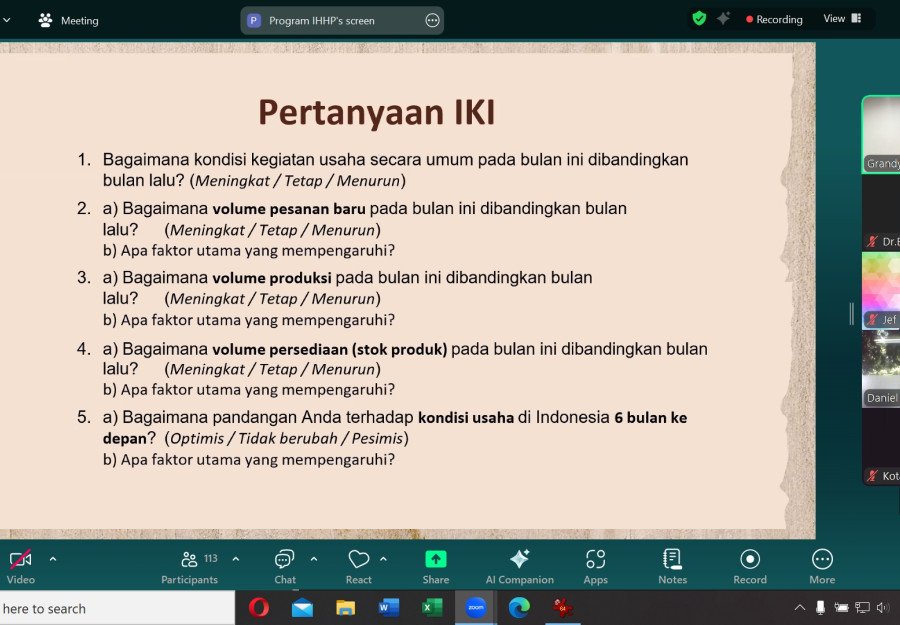Click the Program IHHP's screen label
This screenshot has height=625, width=900.
pyautogui.click(x=321, y=21)
